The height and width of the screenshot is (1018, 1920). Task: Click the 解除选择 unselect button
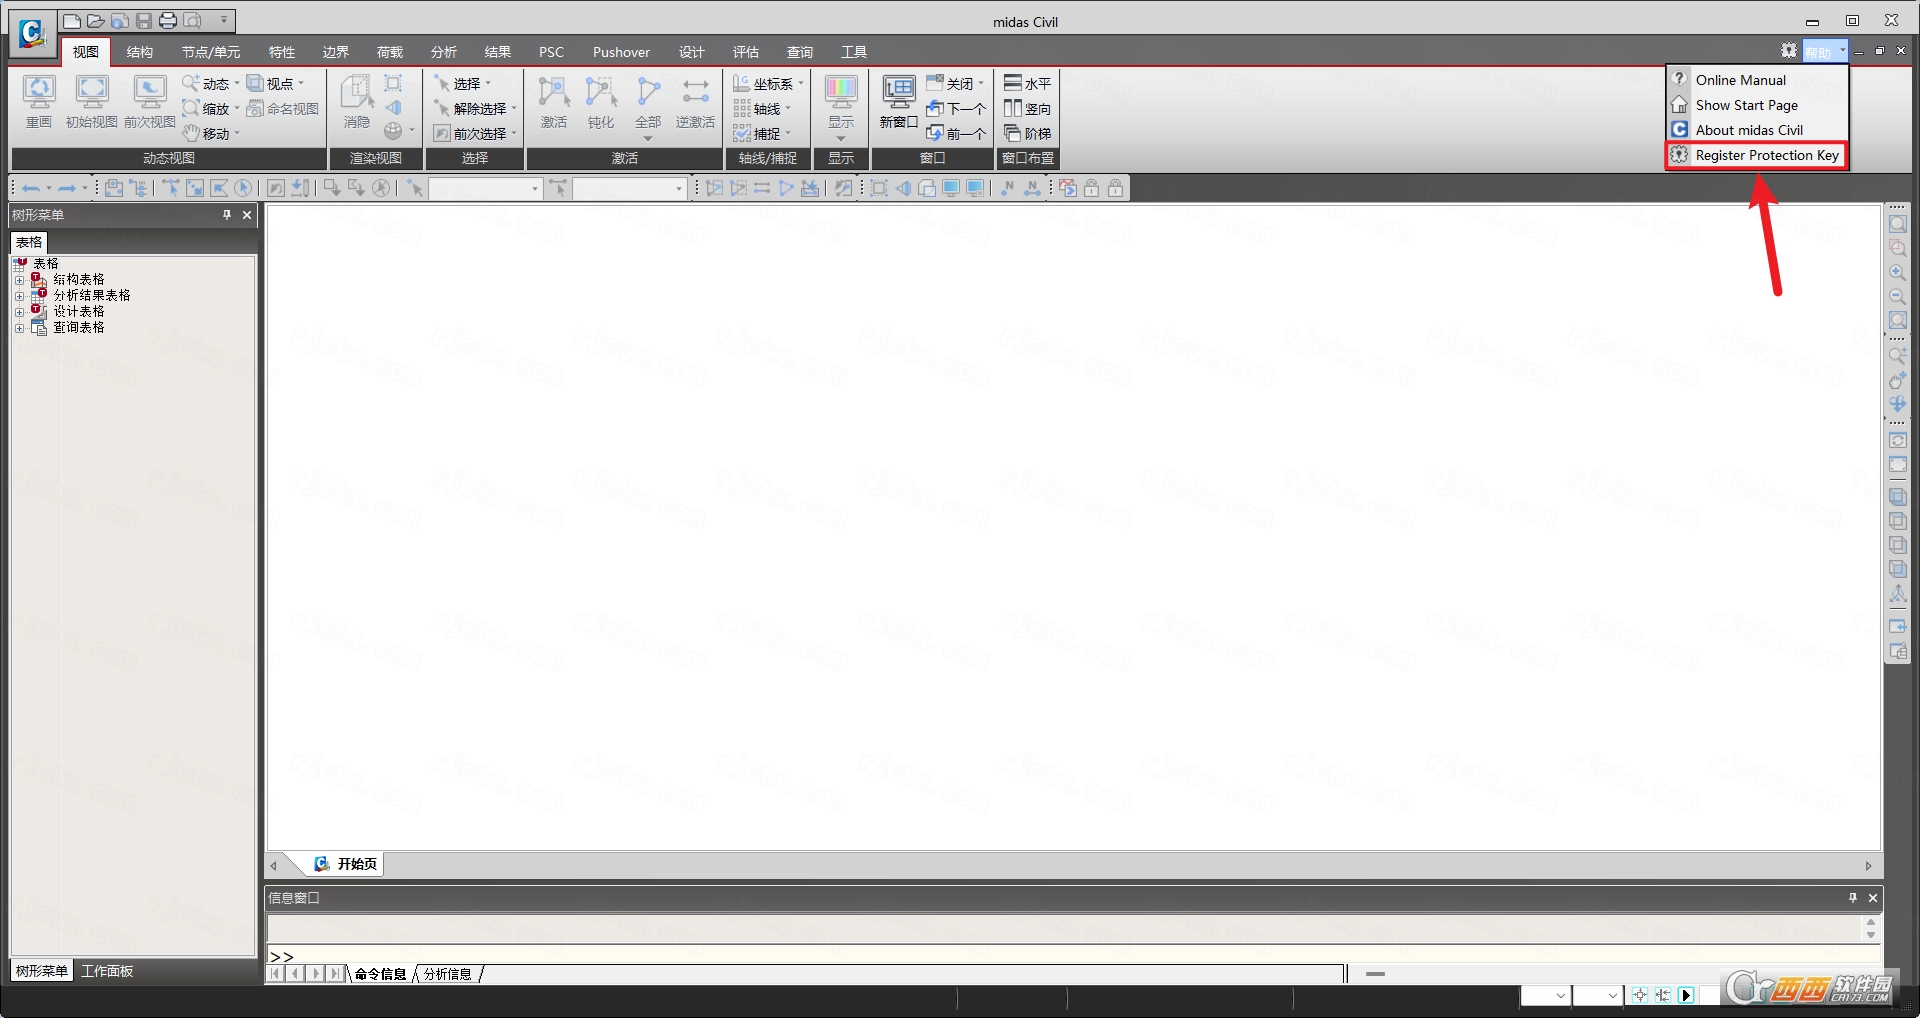tap(475, 109)
